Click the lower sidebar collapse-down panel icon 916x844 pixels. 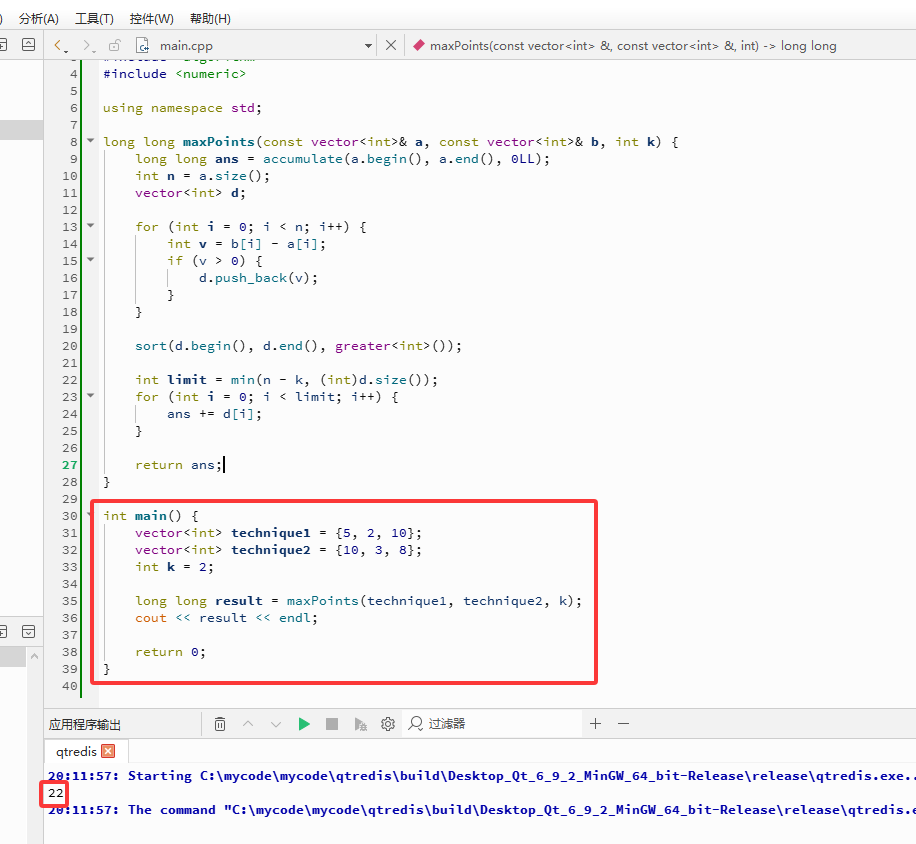28,631
